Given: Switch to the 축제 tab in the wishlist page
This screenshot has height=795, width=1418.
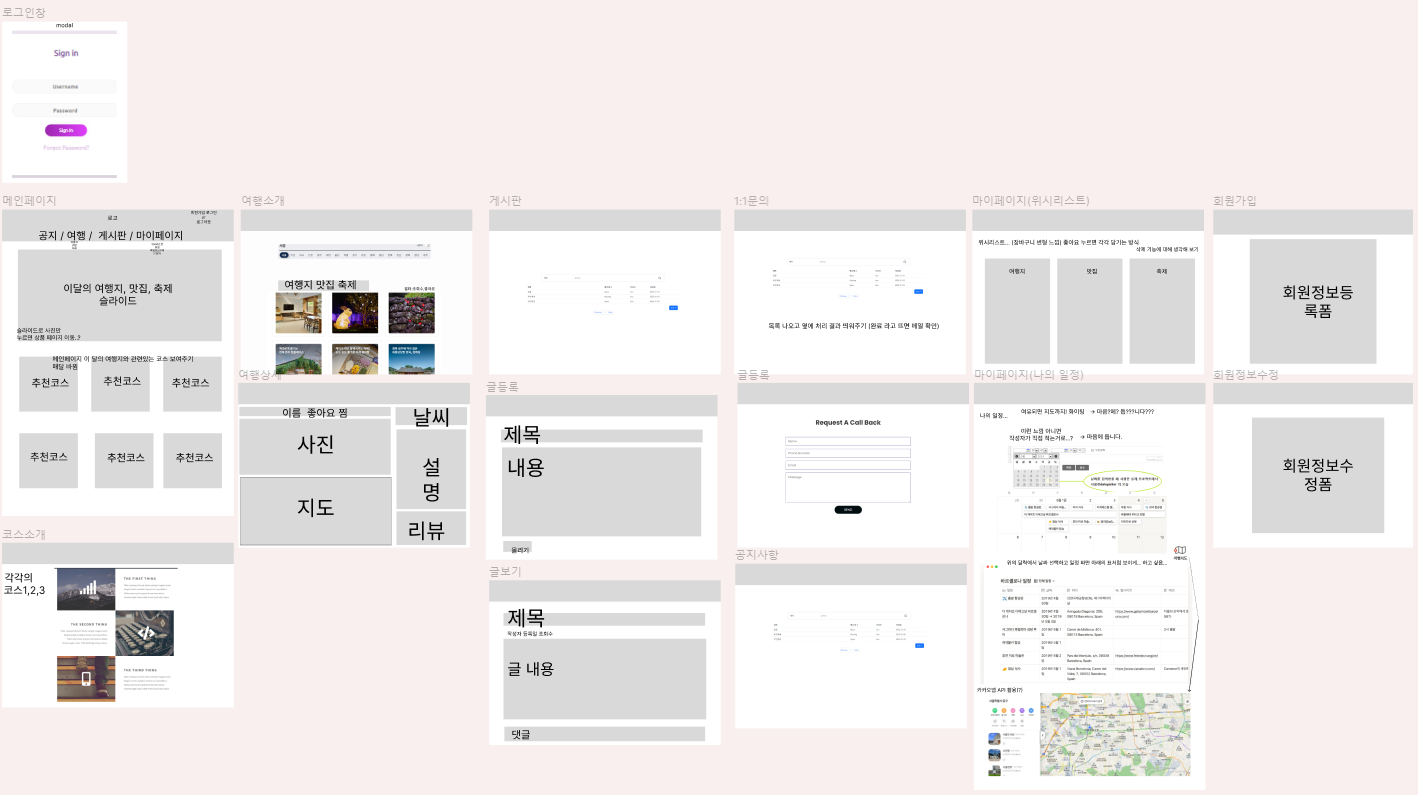Looking at the screenshot, I should coord(1161,270).
